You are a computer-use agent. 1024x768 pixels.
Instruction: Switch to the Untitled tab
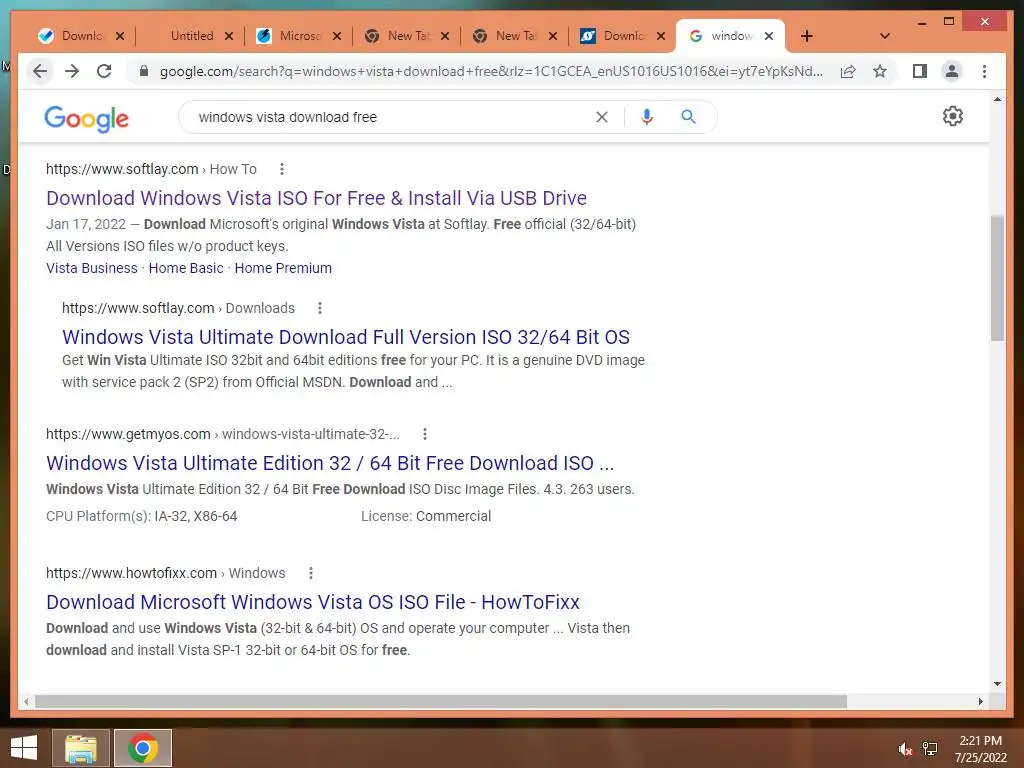[189, 36]
